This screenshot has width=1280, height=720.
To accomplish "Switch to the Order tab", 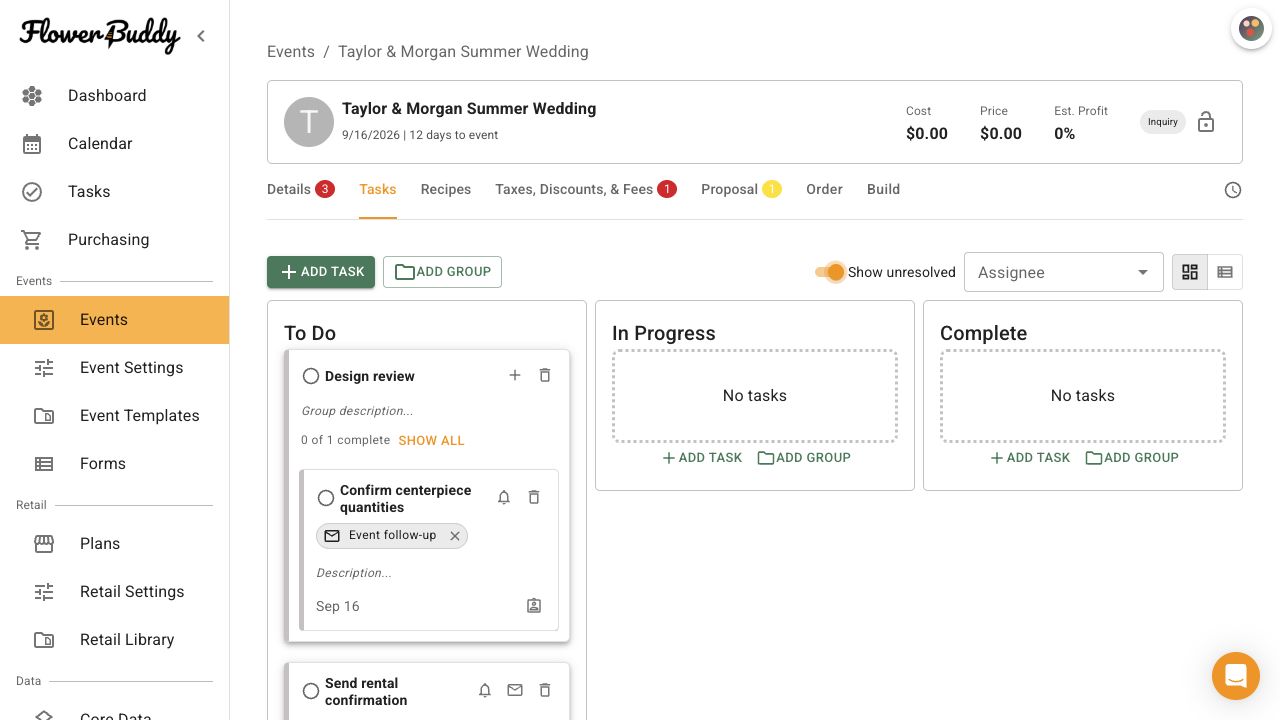I will click(x=824, y=189).
